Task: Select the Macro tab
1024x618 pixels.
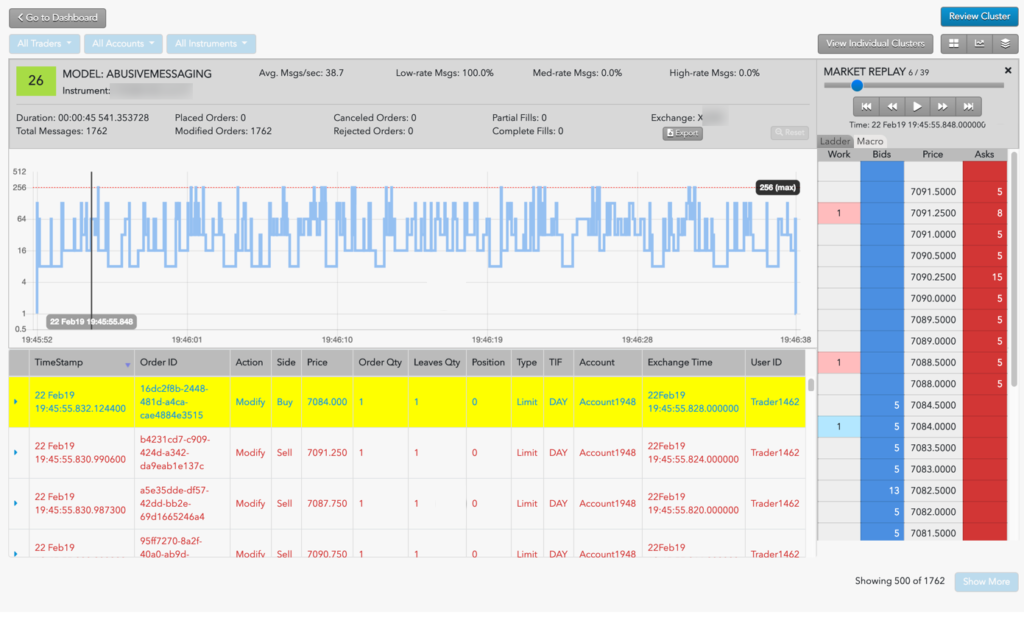Action: (x=870, y=141)
